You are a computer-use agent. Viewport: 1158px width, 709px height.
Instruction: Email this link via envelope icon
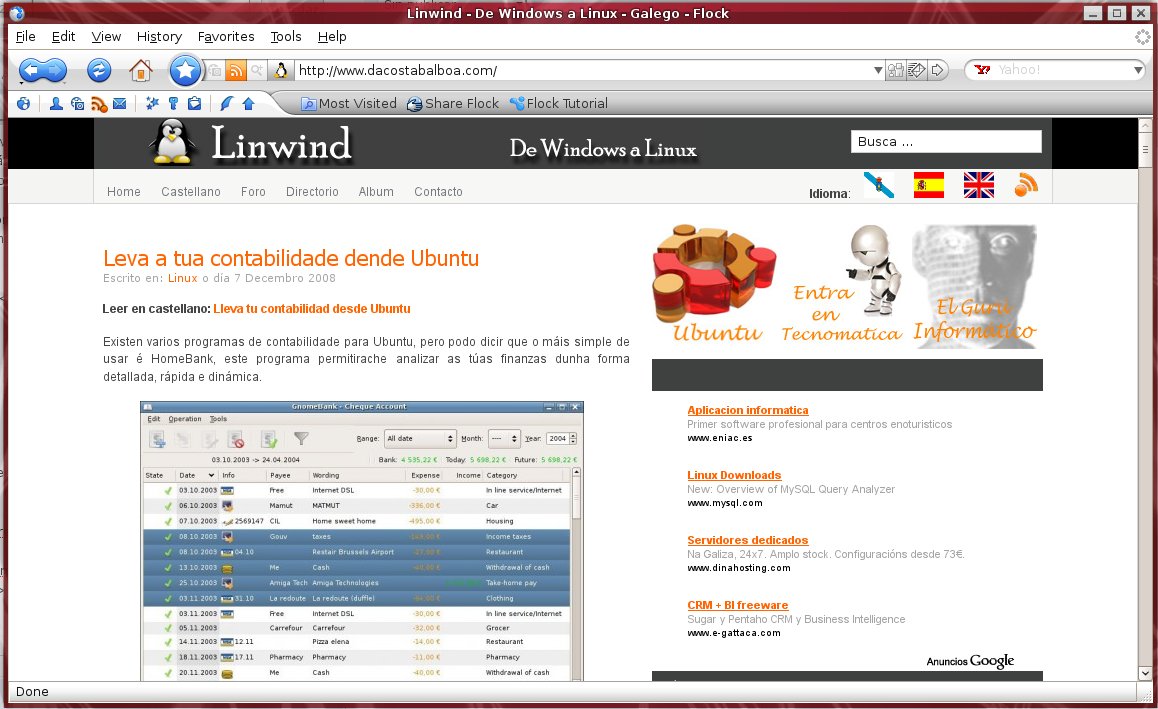(917, 70)
